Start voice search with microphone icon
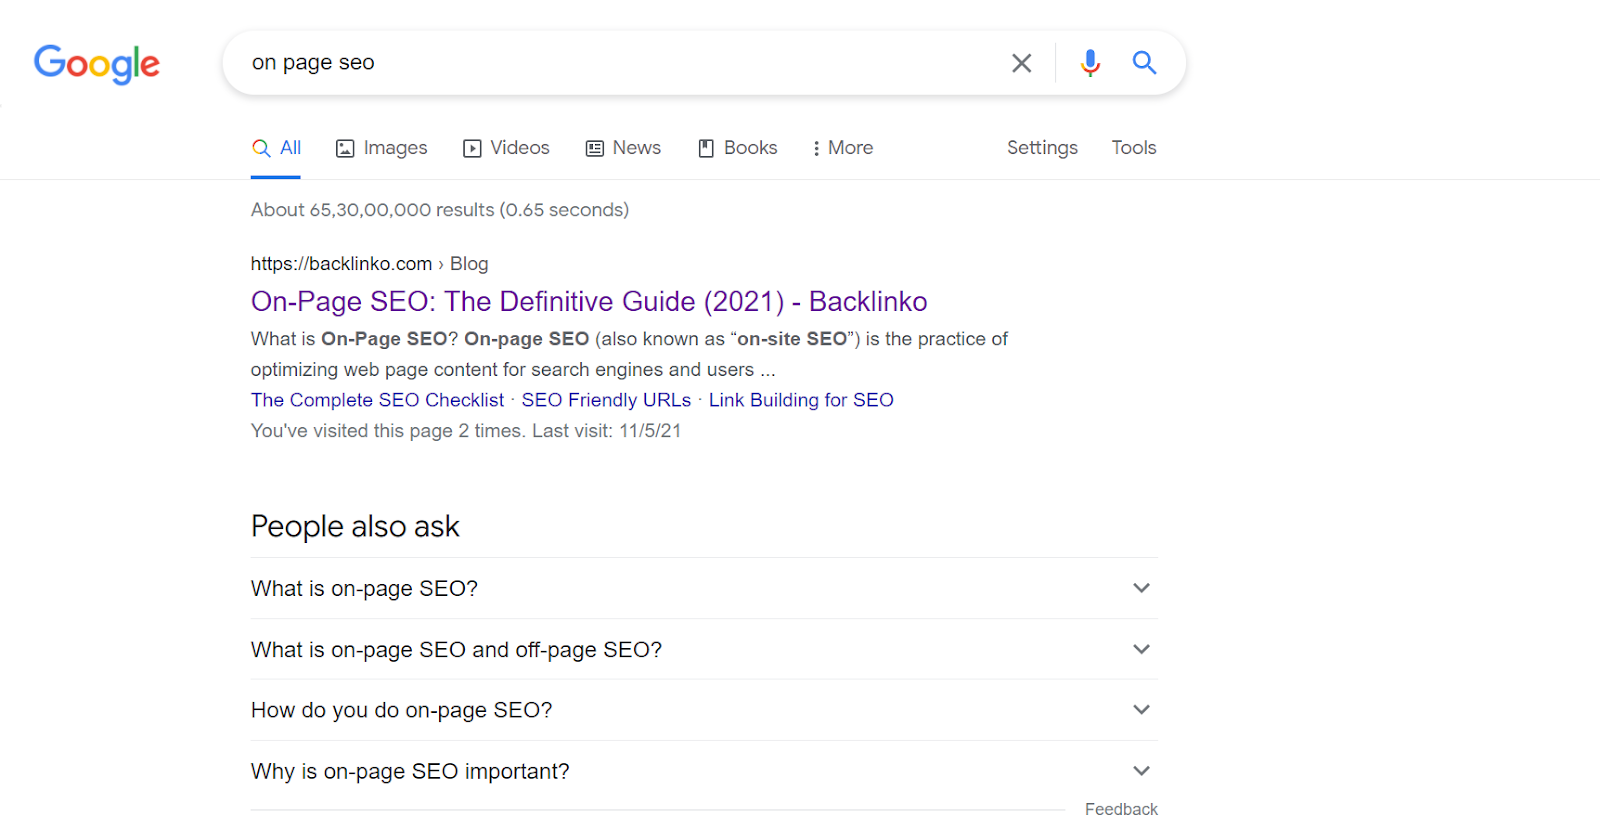This screenshot has width=1600, height=829. pyautogui.click(x=1090, y=63)
